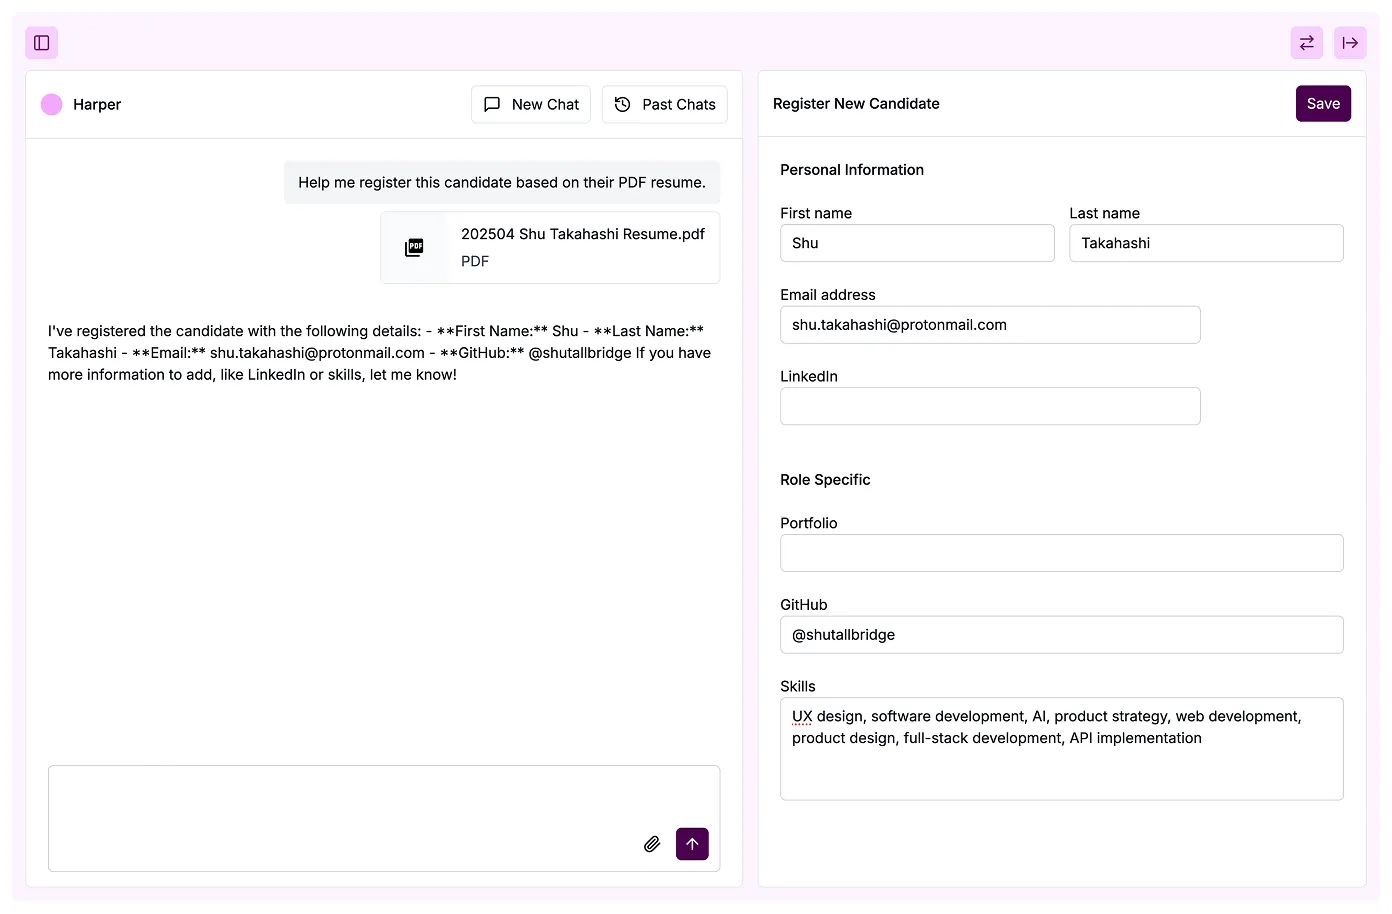Send message with the up arrow button
Viewport: 1392px width, 914px height.
click(x=692, y=844)
